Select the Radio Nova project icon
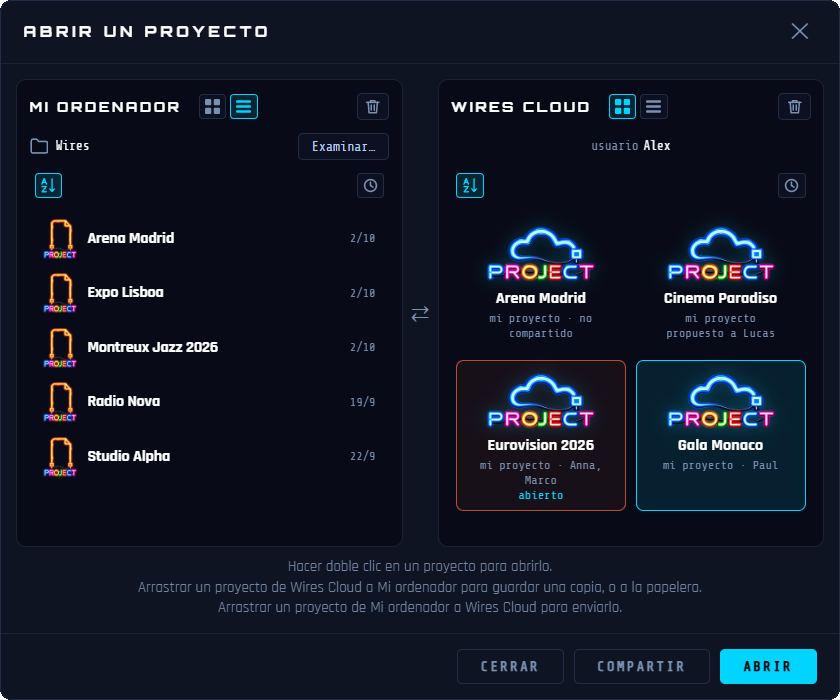The width and height of the screenshot is (840, 700). point(60,402)
